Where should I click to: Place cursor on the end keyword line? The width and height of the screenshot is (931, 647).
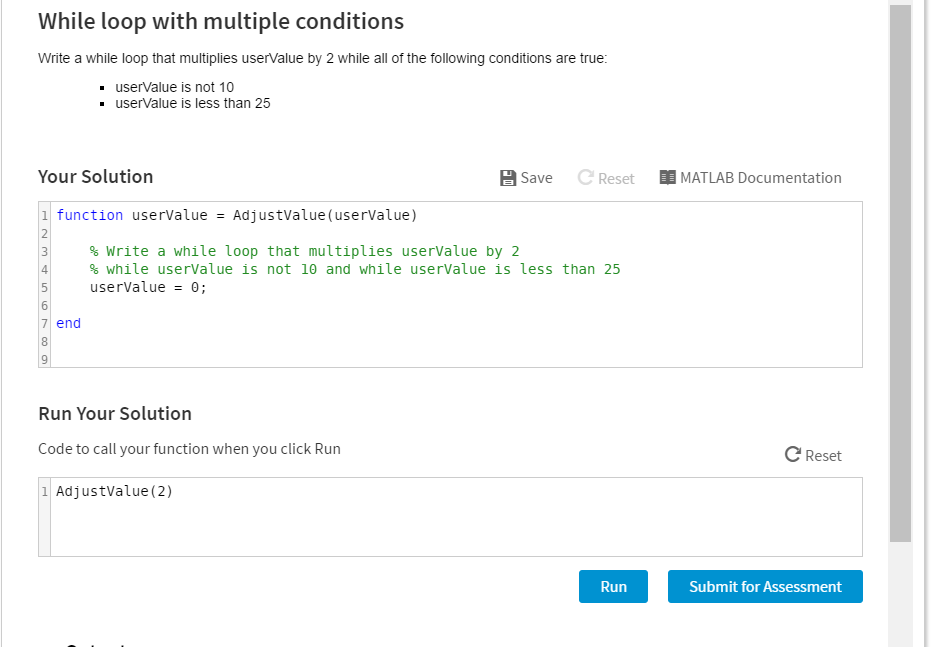tap(68, 324)
